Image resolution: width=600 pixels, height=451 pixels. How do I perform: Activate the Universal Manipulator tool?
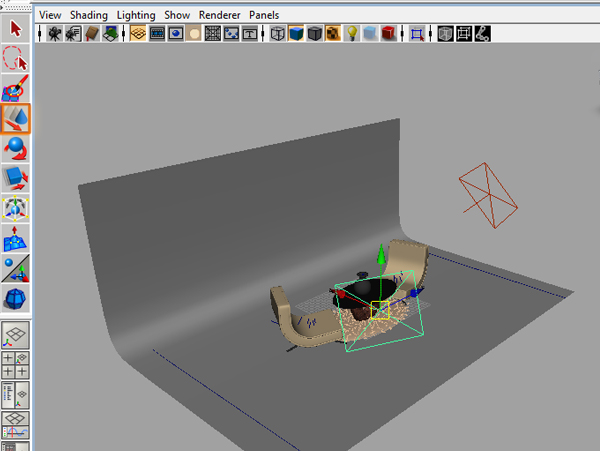pyautogui.click(x=16, y=209)
